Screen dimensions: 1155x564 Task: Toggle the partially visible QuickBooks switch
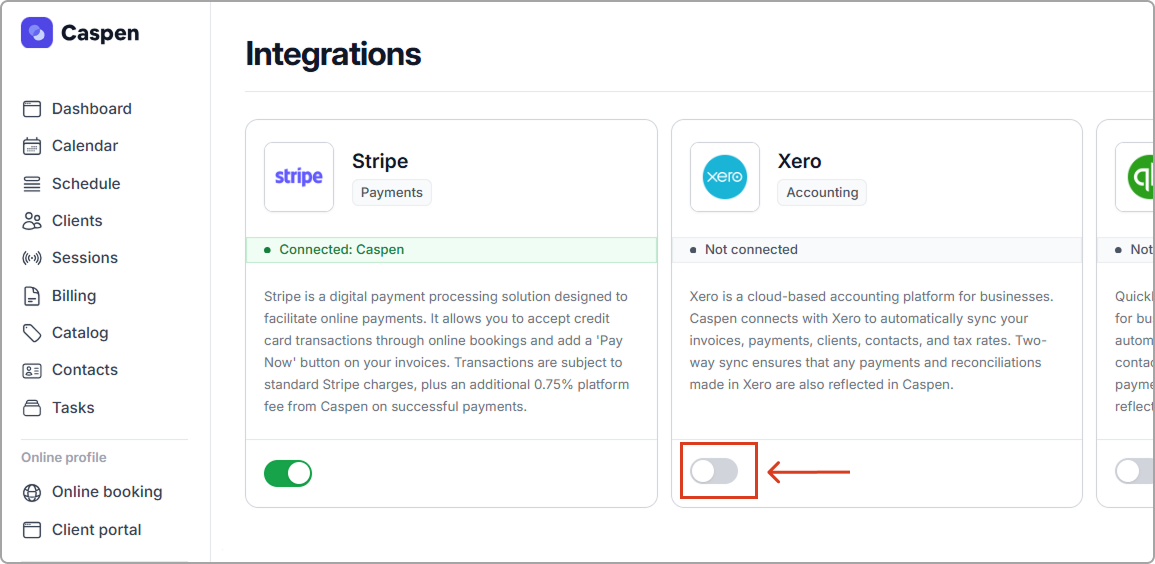pyautogui.click(x=1135, y=471)
